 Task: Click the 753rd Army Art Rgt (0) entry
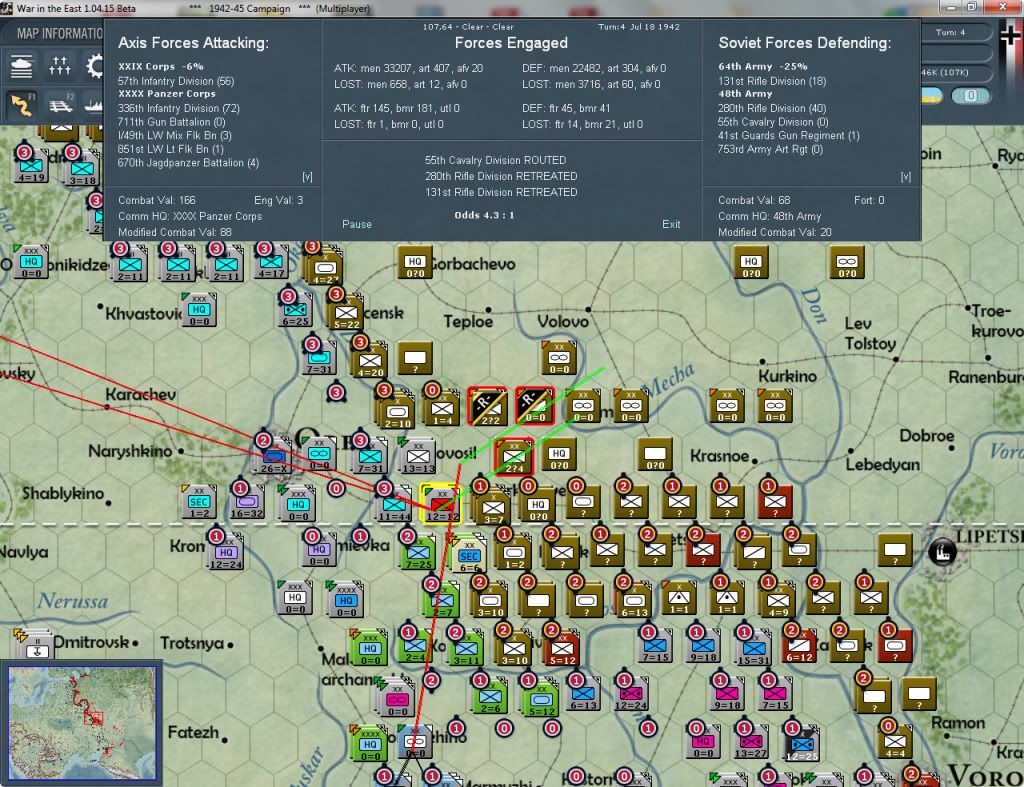(770, 149)
